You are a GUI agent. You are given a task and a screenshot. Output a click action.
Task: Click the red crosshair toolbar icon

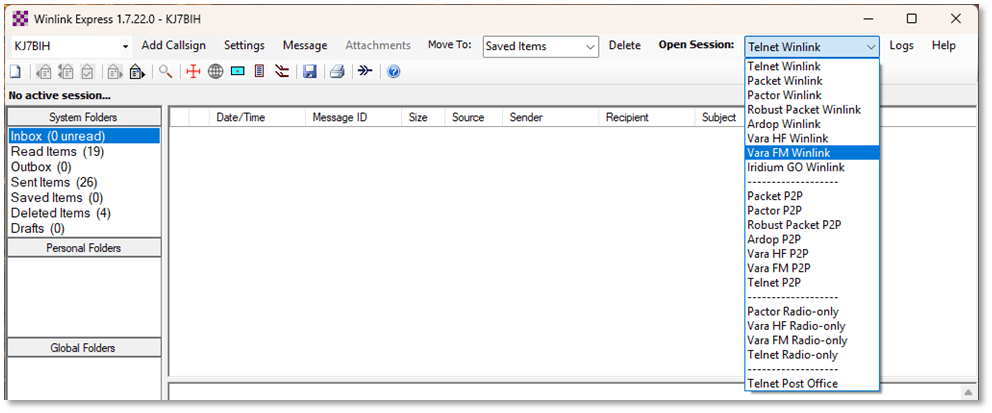194,72
